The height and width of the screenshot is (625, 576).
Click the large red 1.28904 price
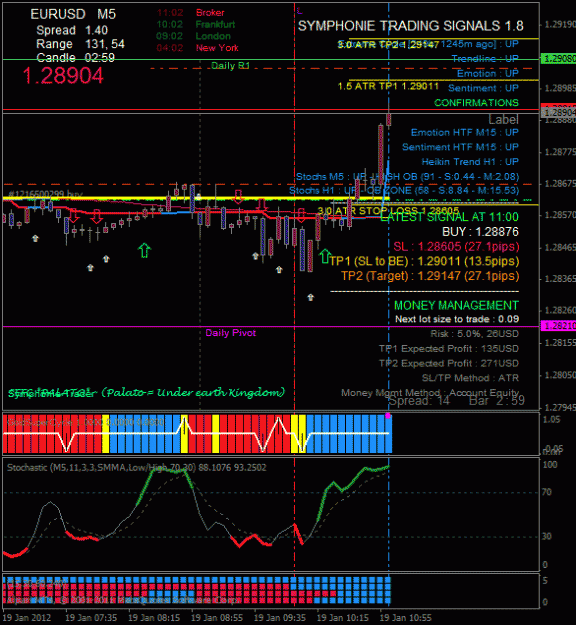pyautogui.click(x=63, y=75)
